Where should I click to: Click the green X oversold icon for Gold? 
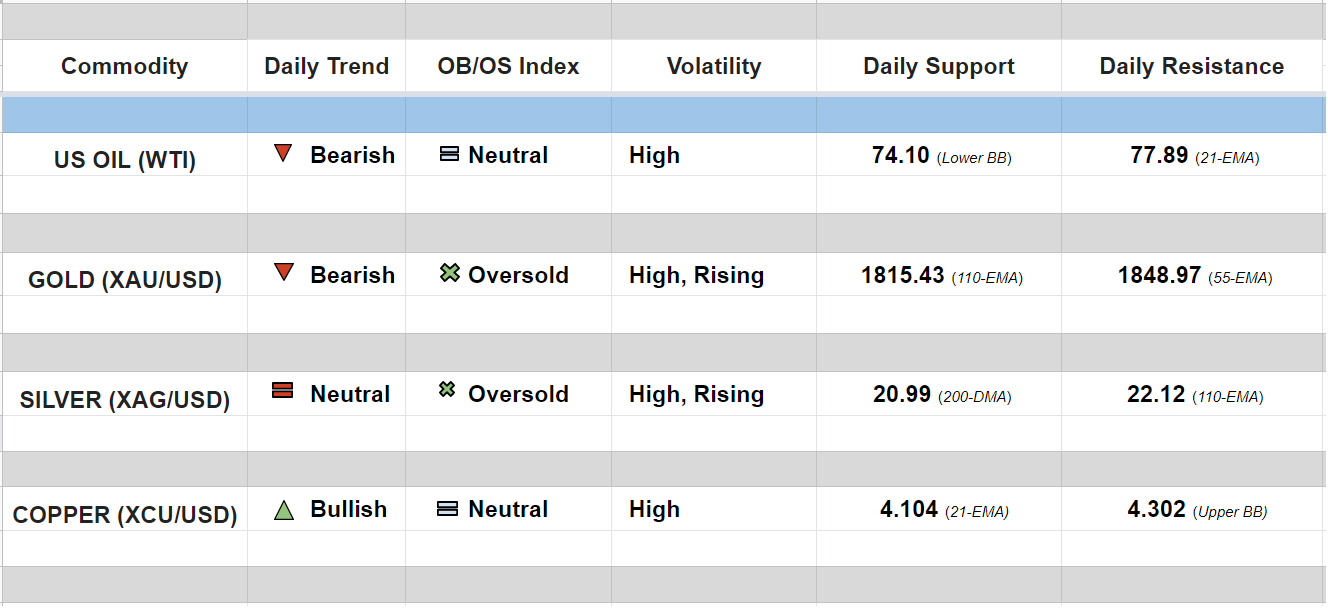449,273
